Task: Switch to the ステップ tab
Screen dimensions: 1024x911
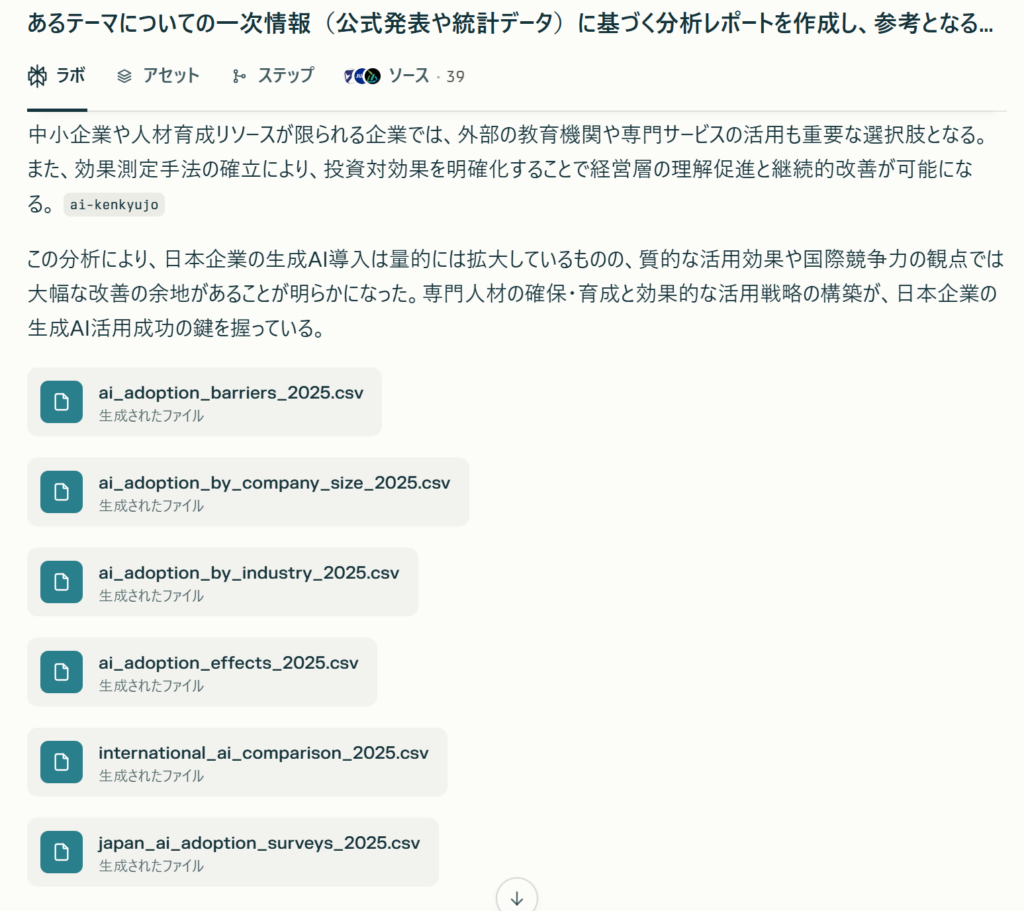Action: tap(273, 76)
